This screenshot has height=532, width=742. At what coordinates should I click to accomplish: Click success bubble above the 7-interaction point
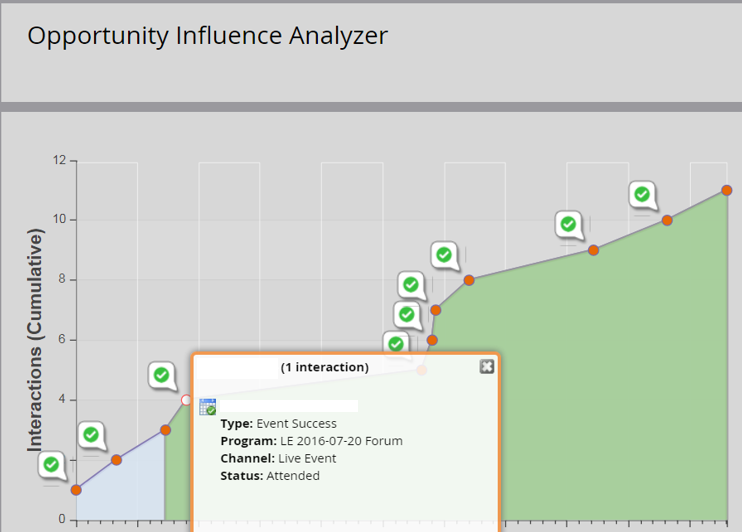410,285
